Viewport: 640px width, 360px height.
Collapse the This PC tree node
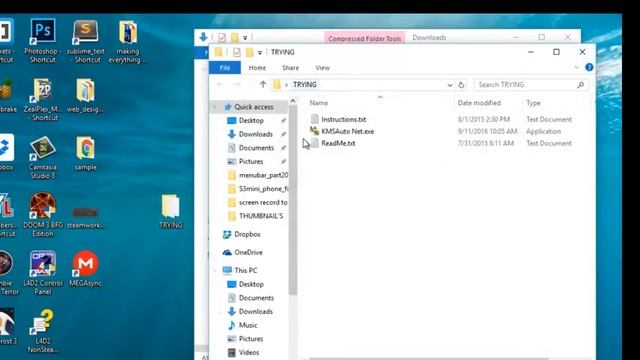215,270
